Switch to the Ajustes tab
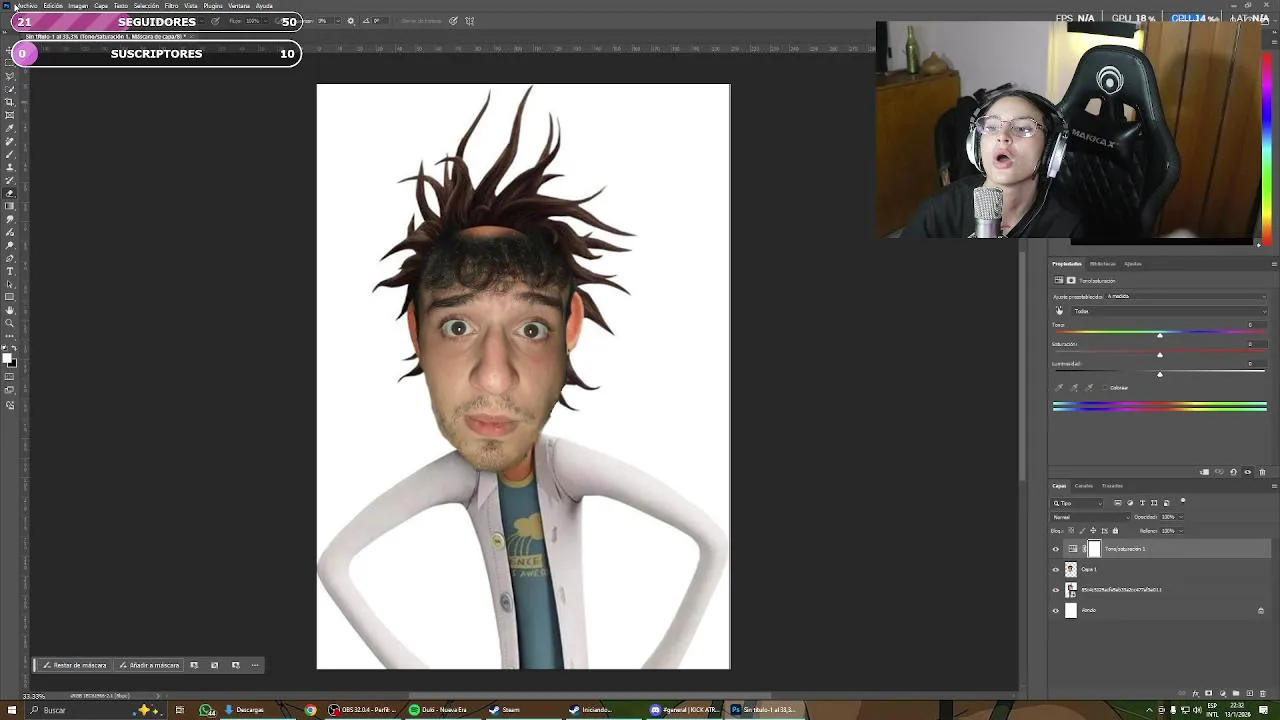 point(1133,264)
